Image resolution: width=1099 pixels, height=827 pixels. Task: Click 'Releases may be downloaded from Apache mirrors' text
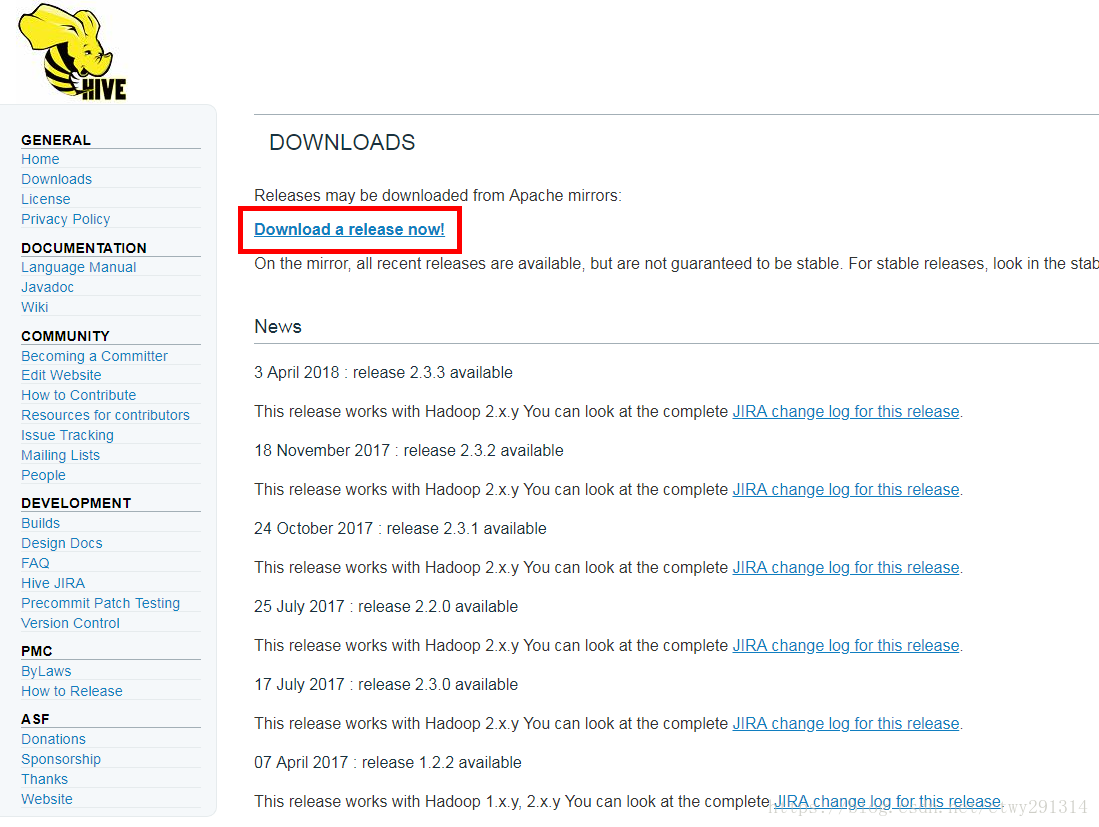(x=437, y=196)
